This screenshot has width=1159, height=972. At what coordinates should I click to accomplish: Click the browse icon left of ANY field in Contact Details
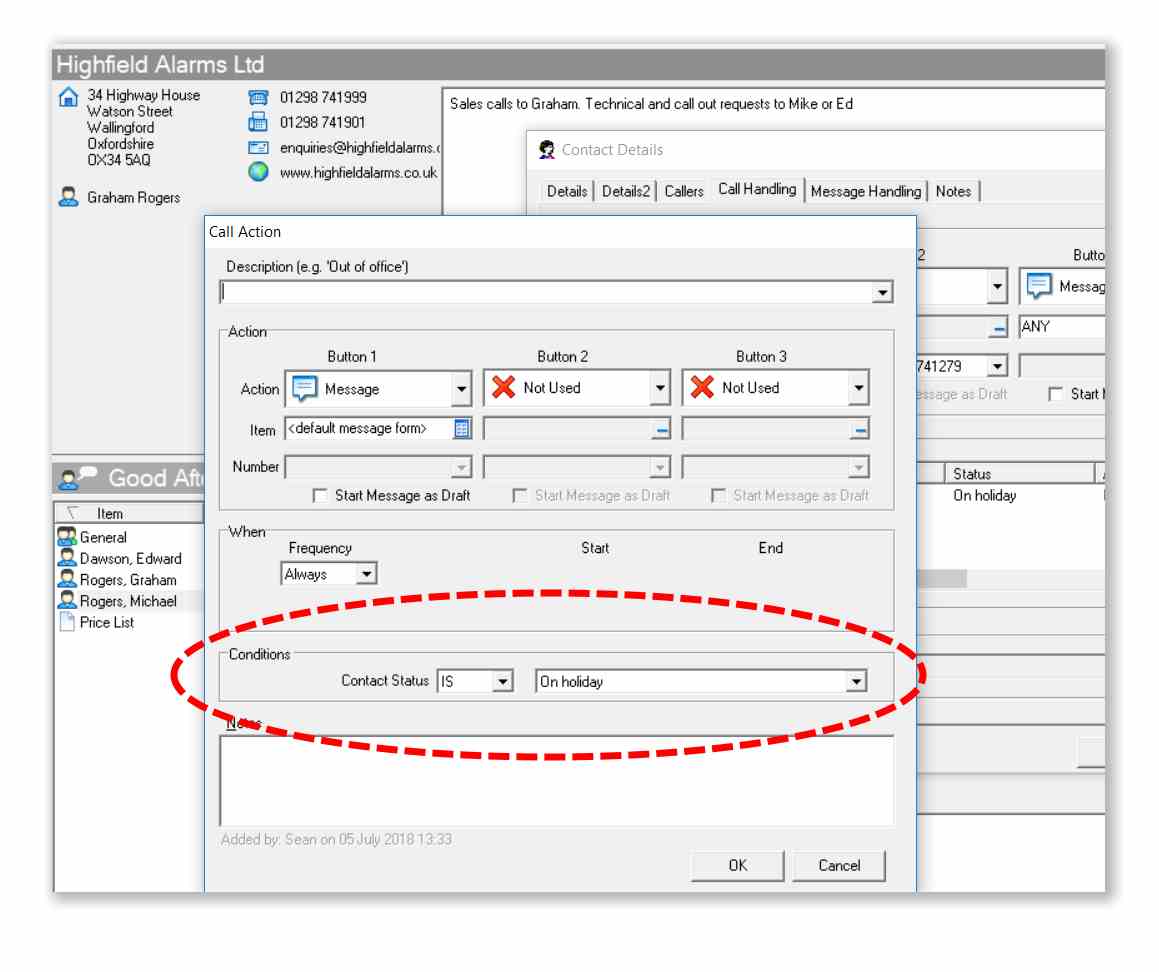(x=999, y=327)
